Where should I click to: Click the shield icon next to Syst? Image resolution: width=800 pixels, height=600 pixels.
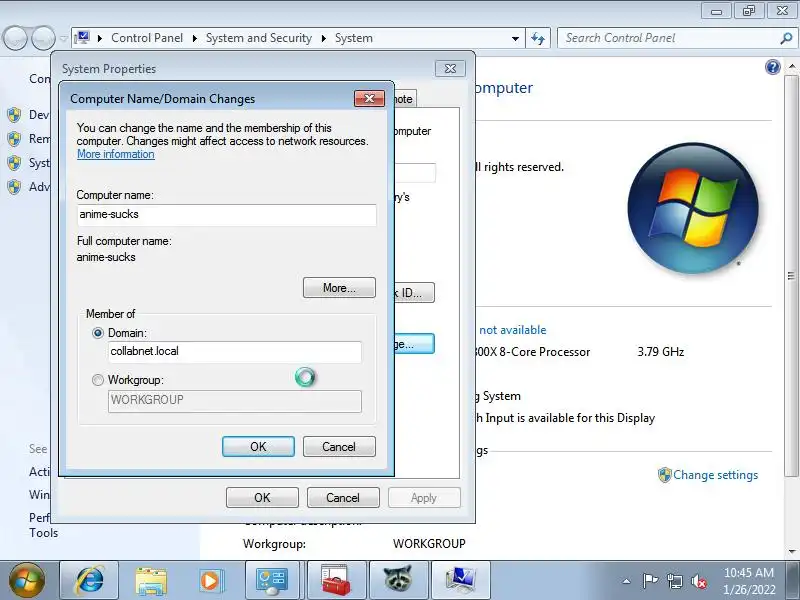14,163
